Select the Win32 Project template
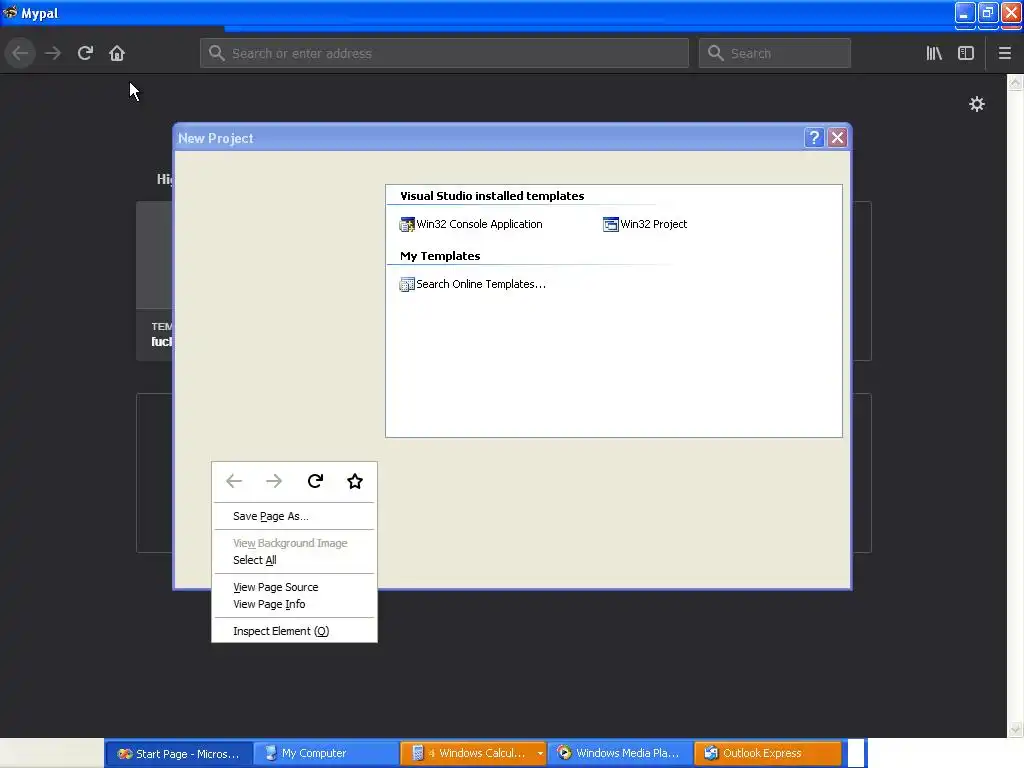1024x768 pixels. 645,224
